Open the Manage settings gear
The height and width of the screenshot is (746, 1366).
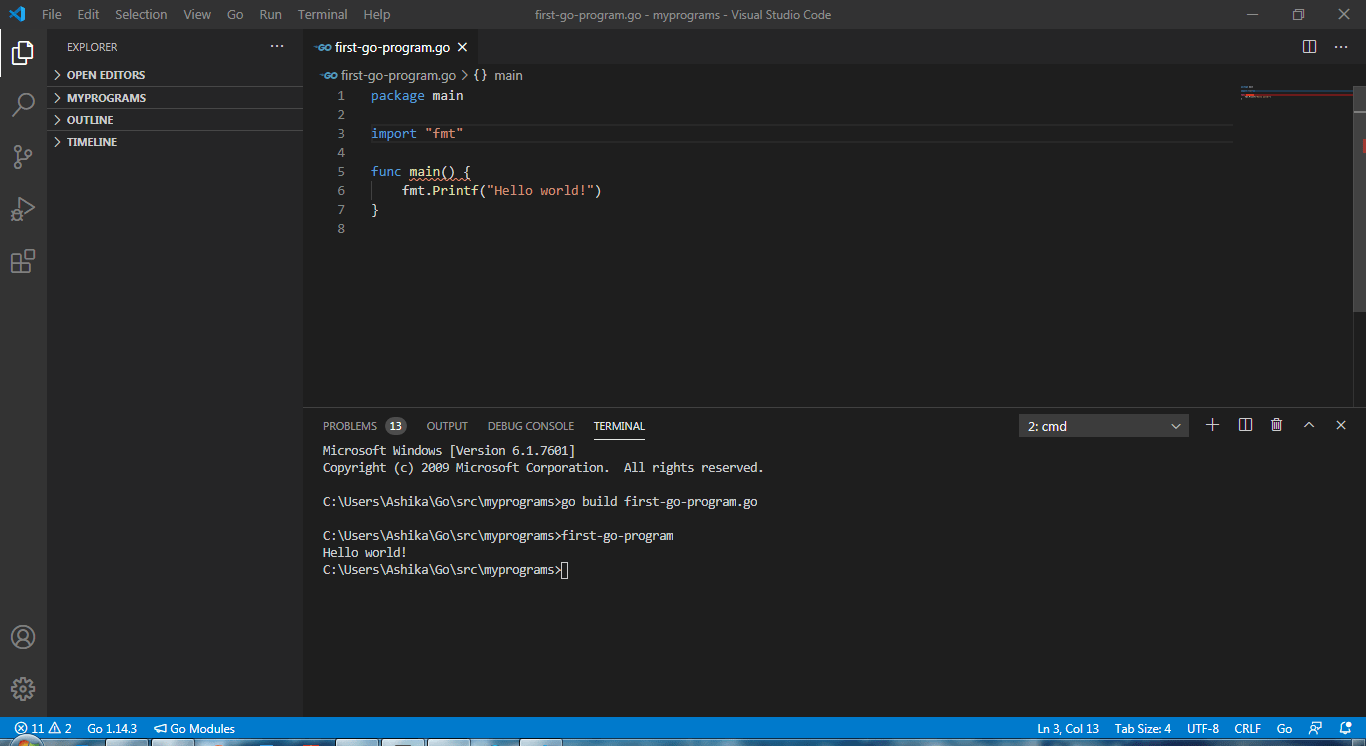click(x=23, y=689)
